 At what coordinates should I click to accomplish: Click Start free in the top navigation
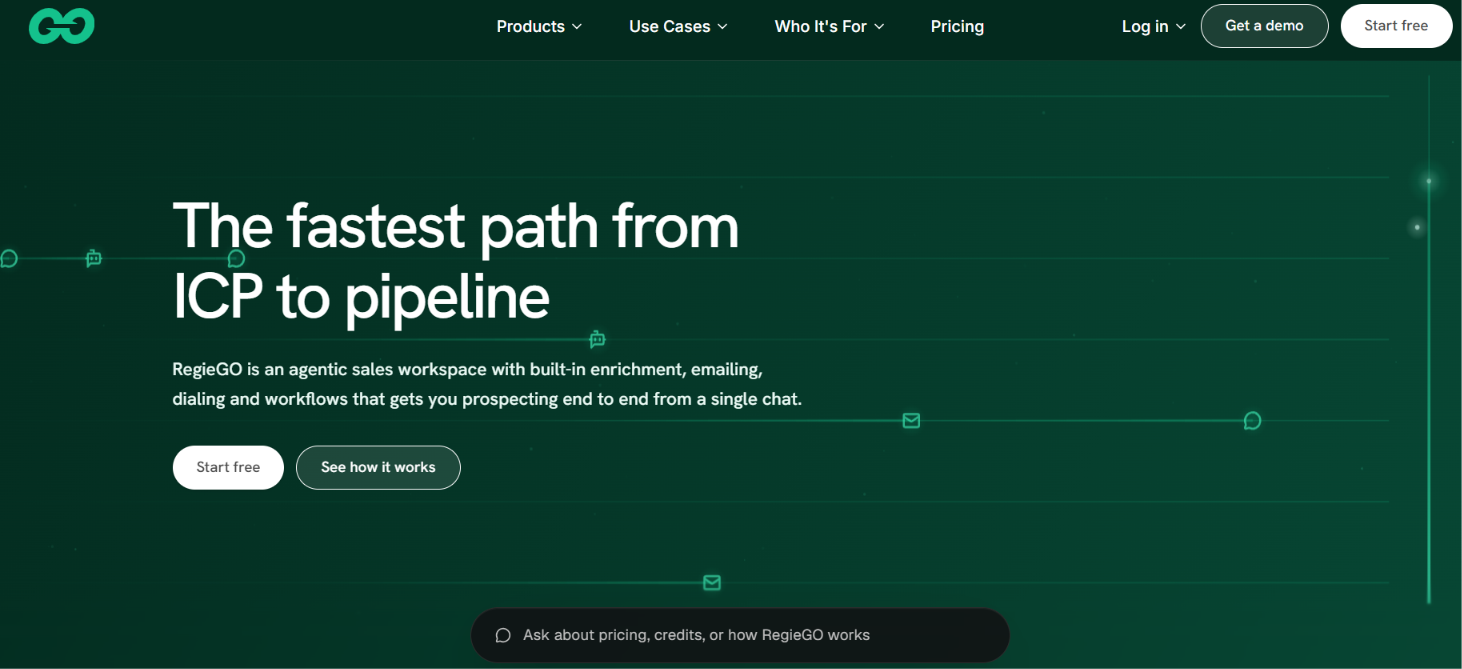[1396, 26]
